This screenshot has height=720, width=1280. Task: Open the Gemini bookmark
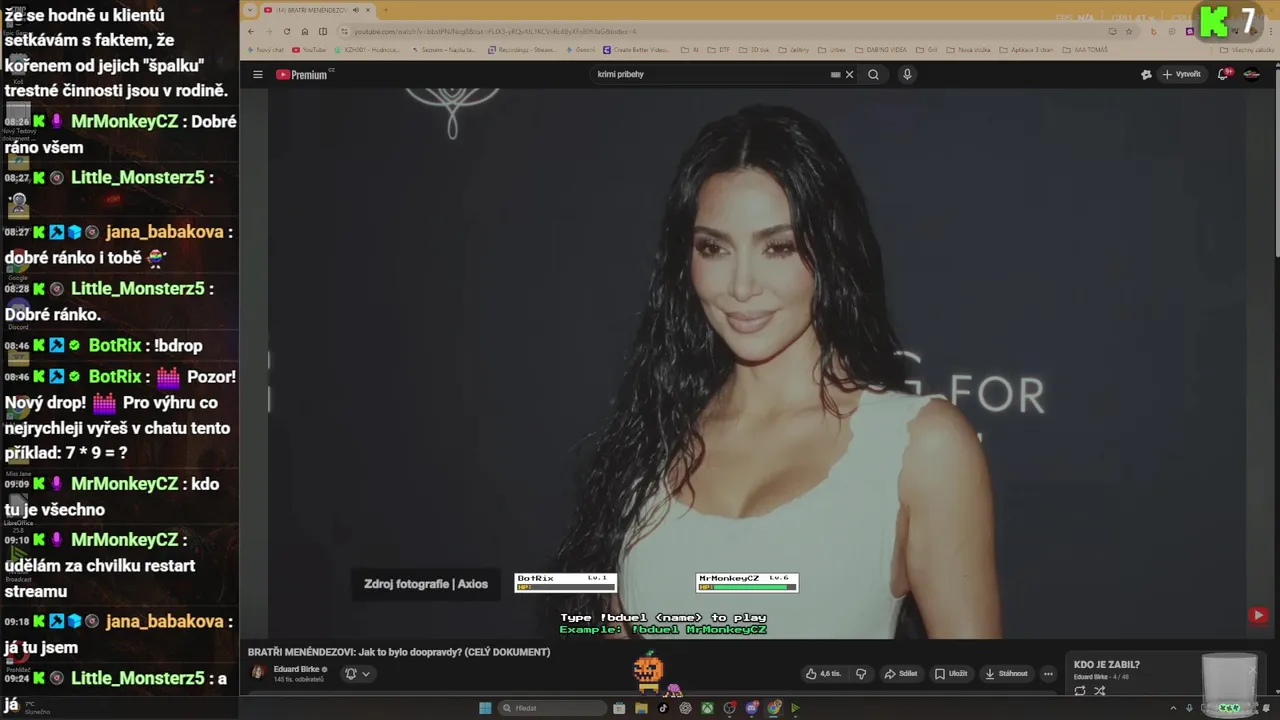[x=581, y=50]
